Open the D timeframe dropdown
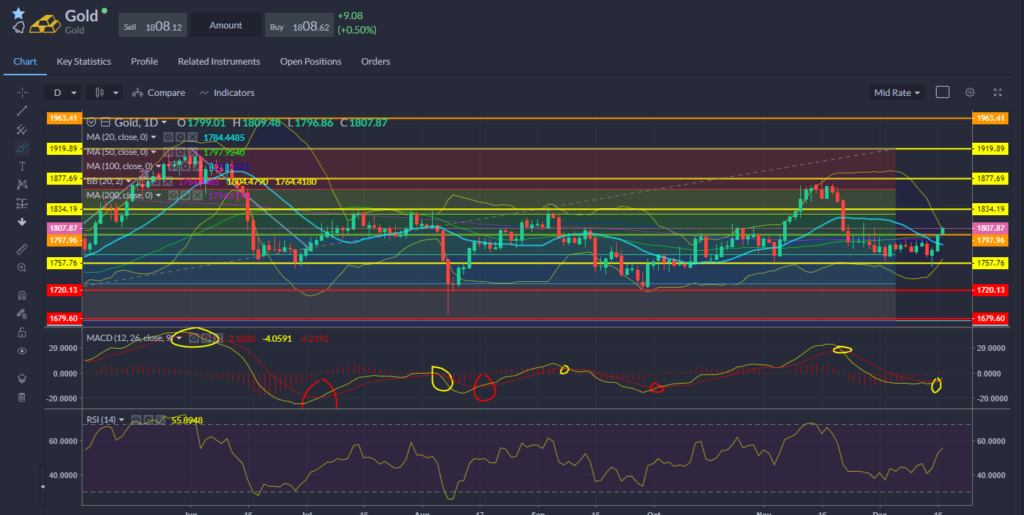Image resolution: width=1024 pixels, height=515 pixels. (63, 93)
